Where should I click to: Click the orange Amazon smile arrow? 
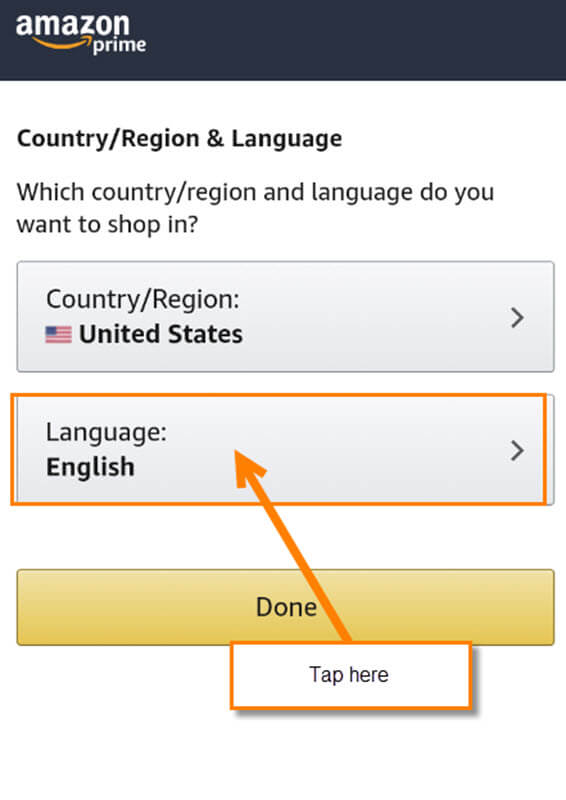61,43
